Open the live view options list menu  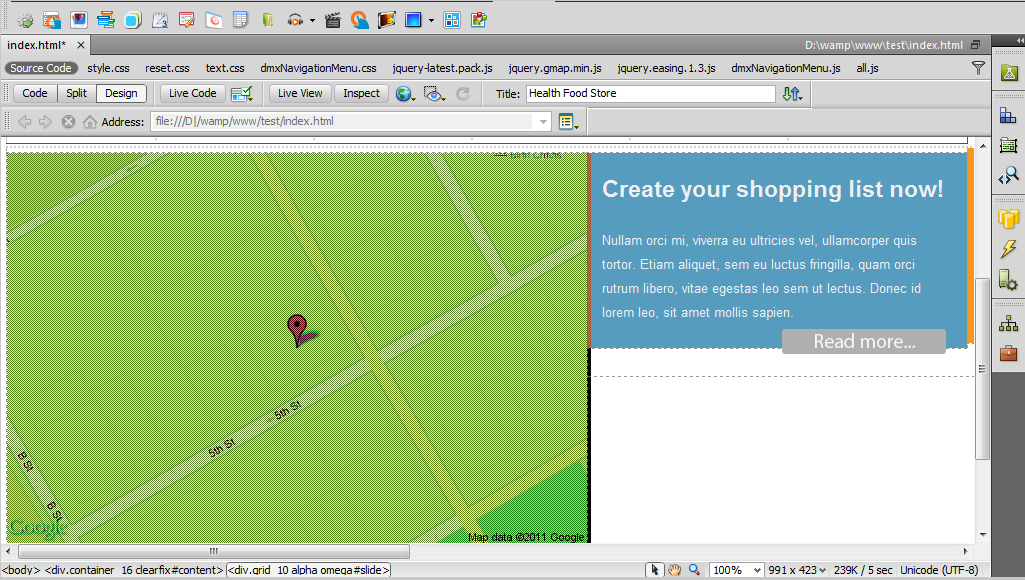click(x=568, y=122)
